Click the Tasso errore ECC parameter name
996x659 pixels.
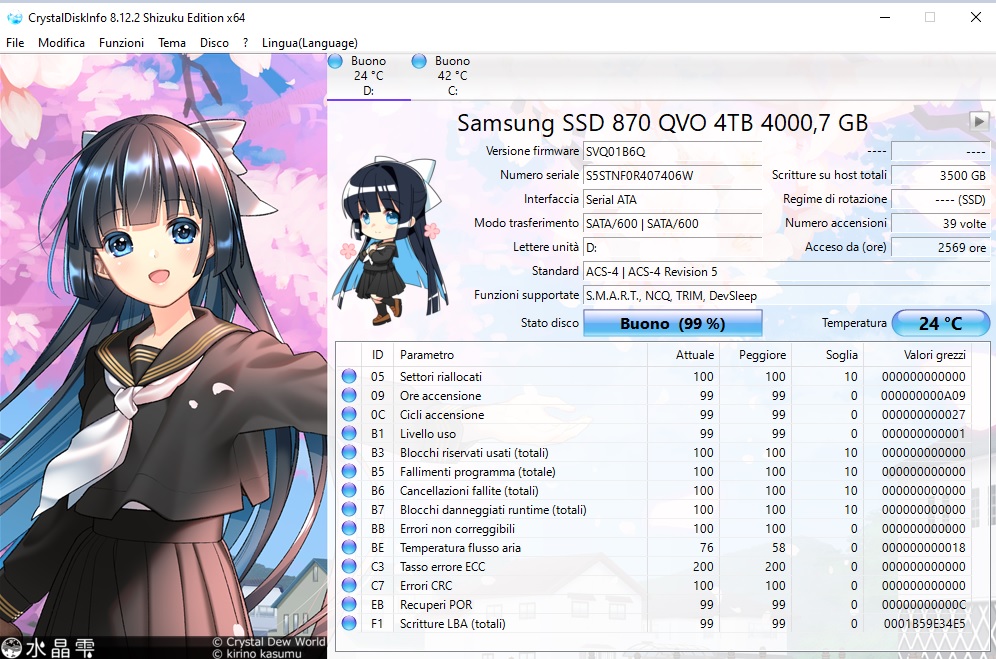coord(442,566)
